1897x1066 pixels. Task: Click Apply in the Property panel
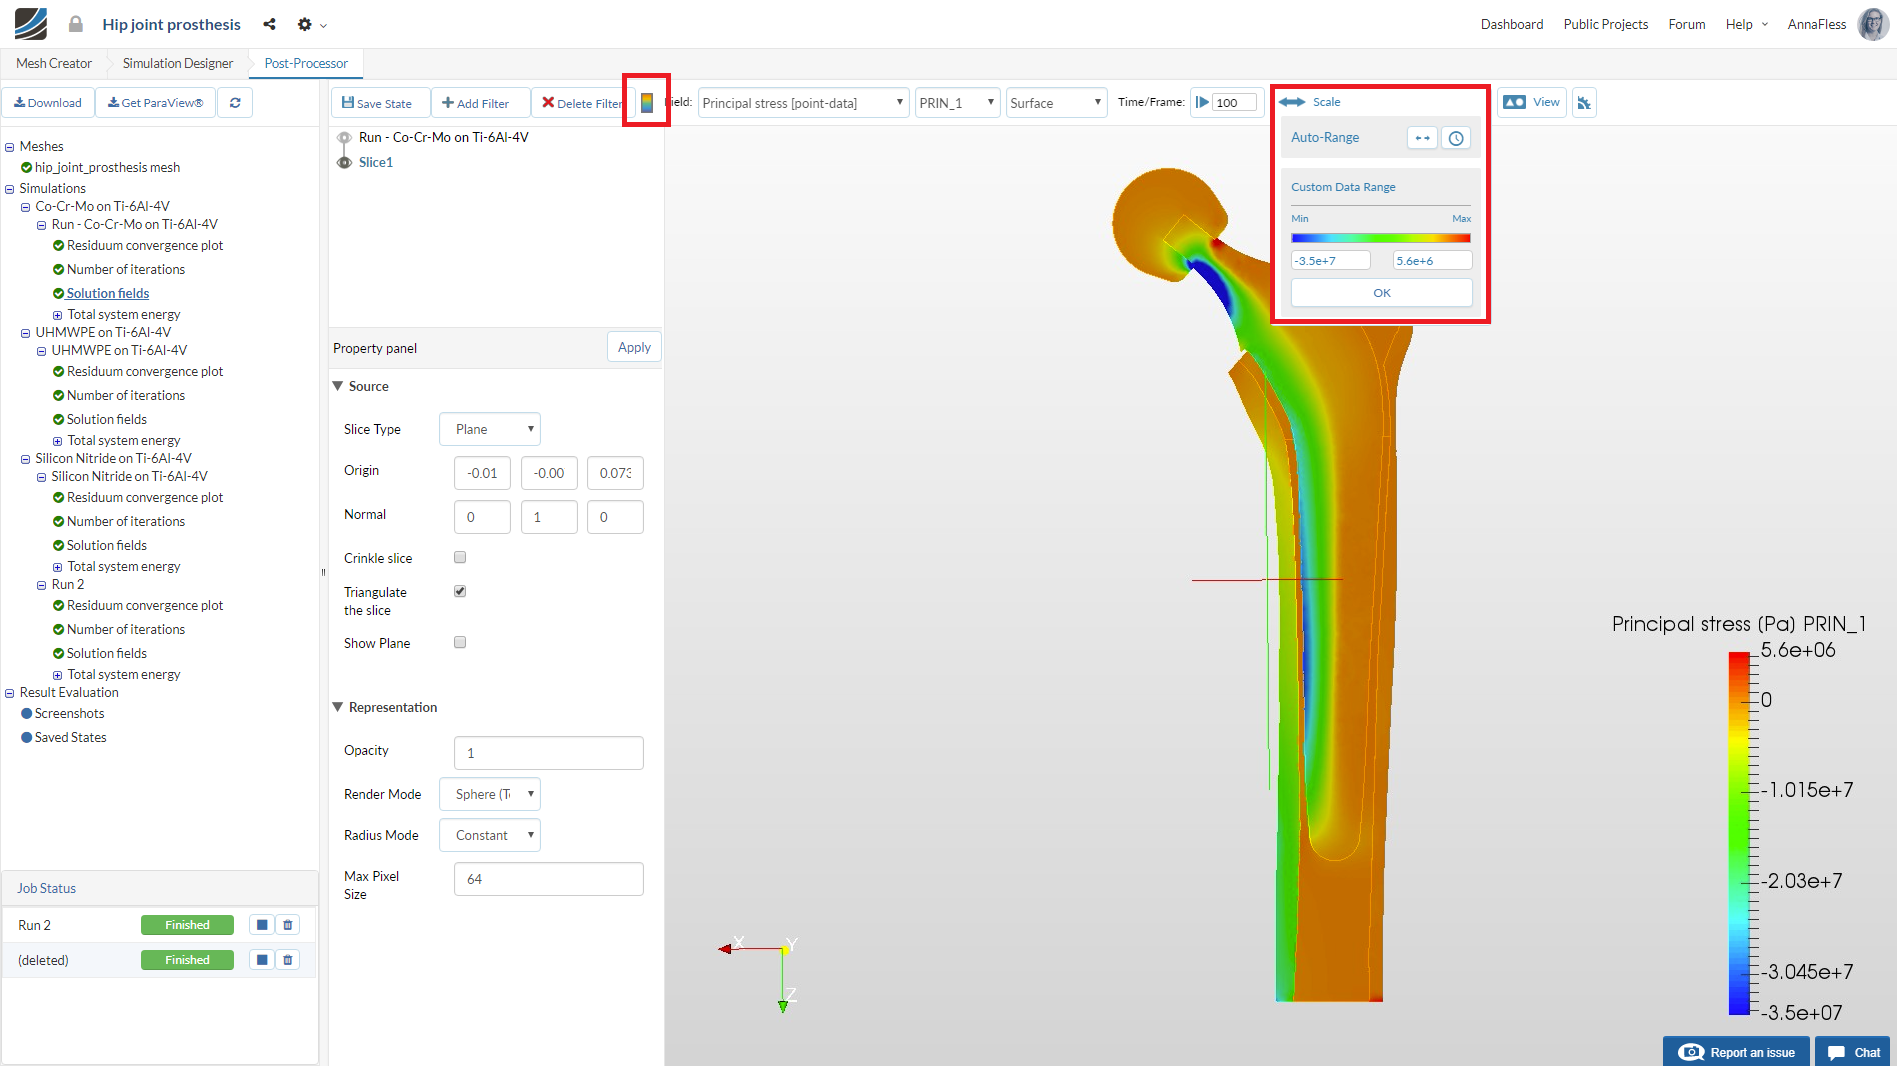click(x=633, y=347)
